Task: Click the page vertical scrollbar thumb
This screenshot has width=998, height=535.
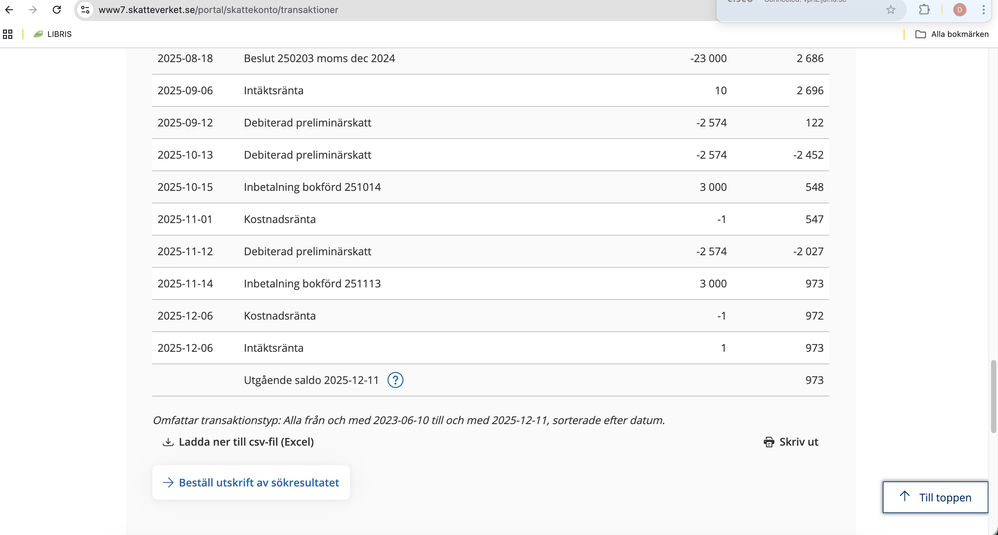Action: [993, 397]
